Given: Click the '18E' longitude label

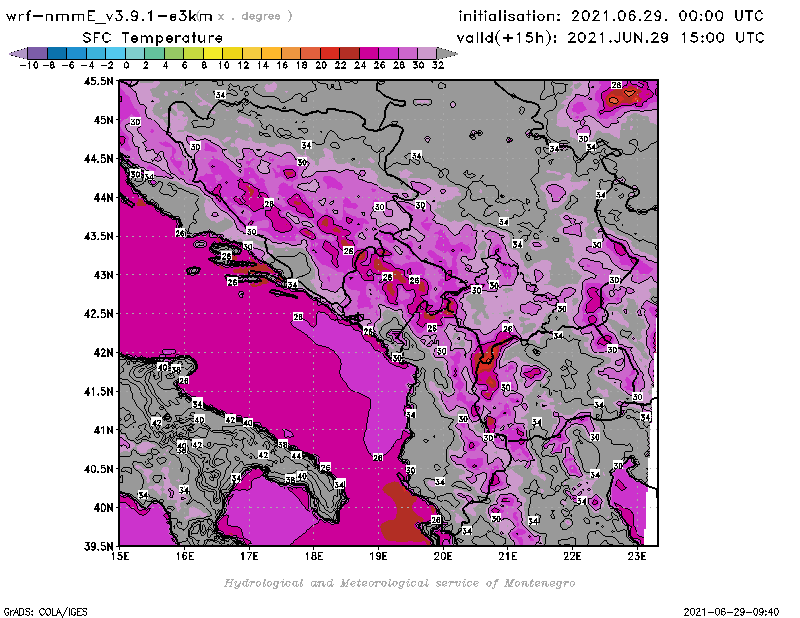Looking at the screenshot, I should [x=314, y=556].
